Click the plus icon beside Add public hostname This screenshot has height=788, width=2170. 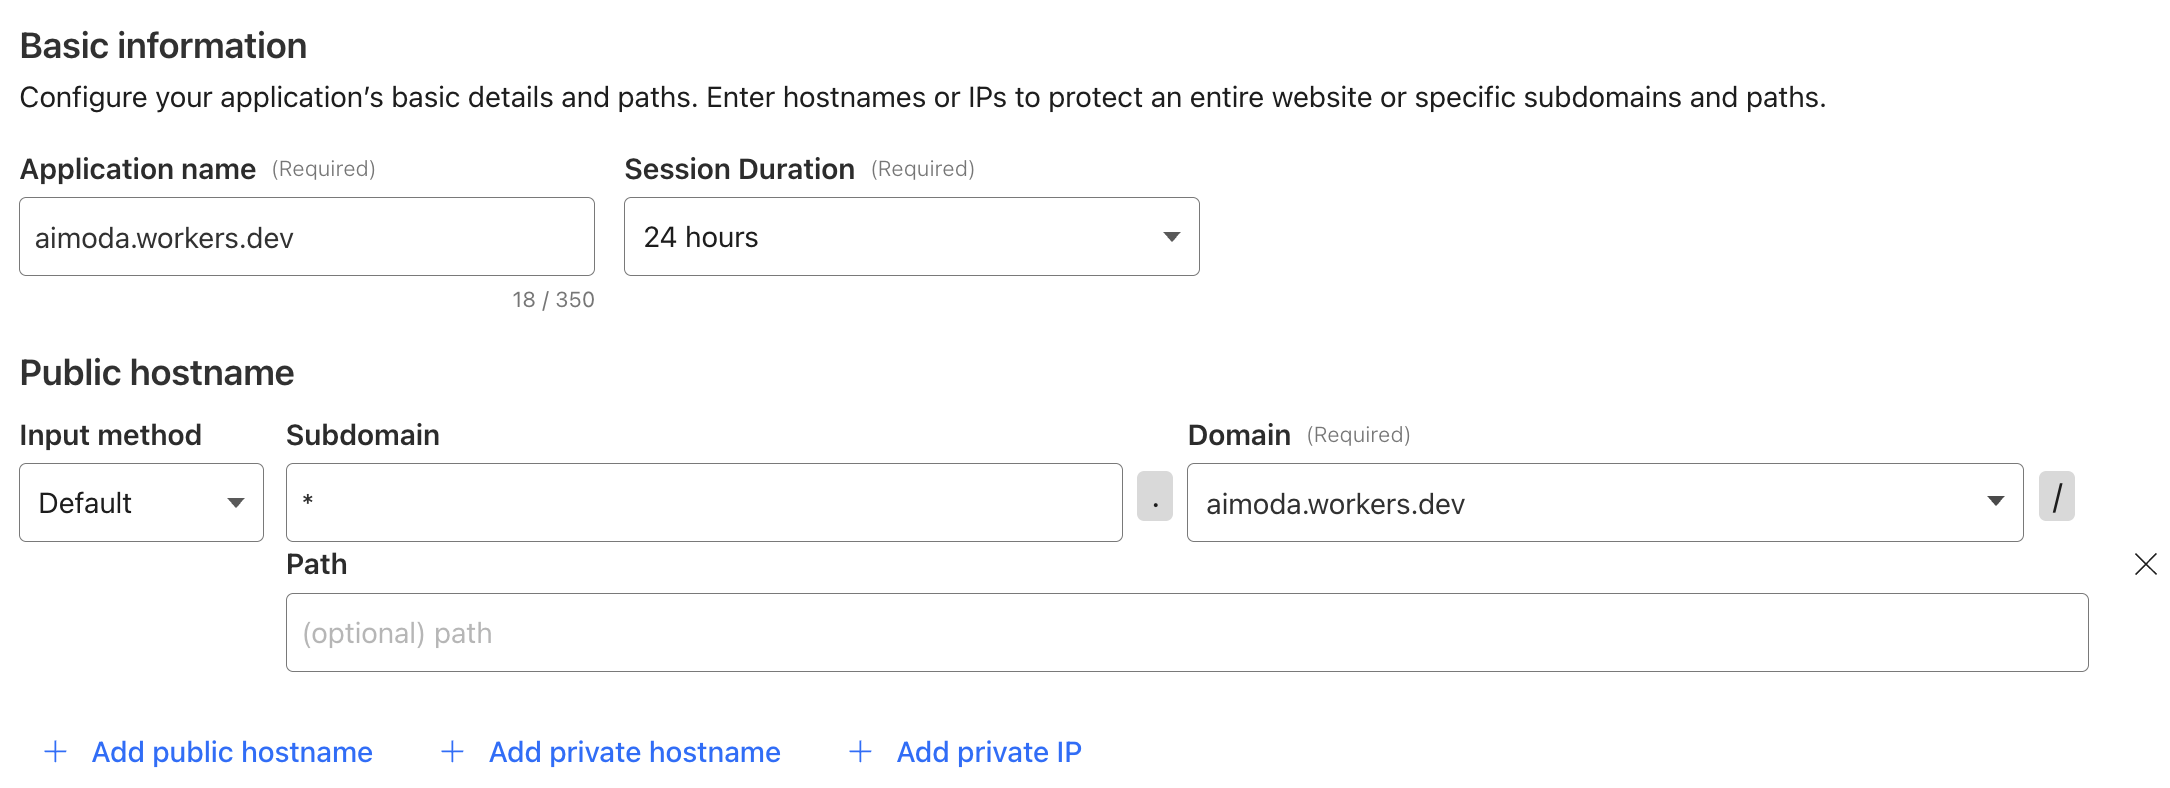pyautogui.click(x=56, y=752)
